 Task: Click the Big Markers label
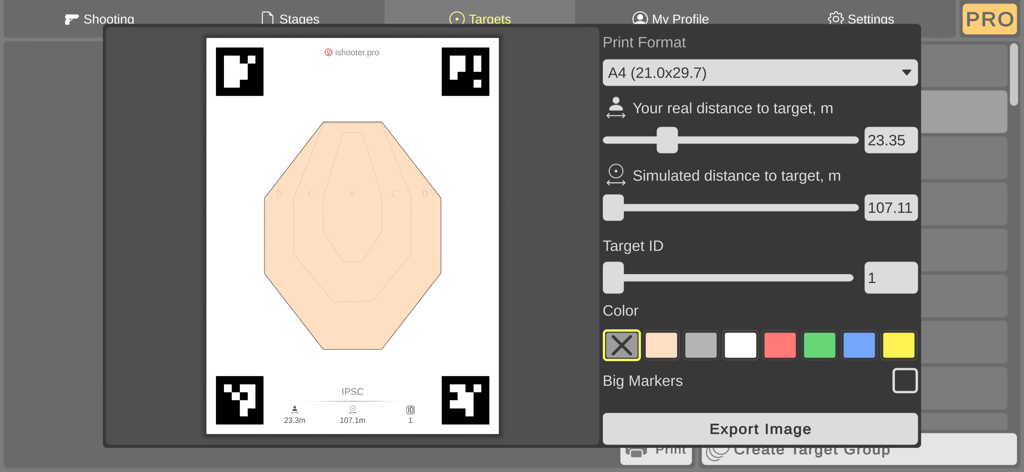tap(643, 381)
